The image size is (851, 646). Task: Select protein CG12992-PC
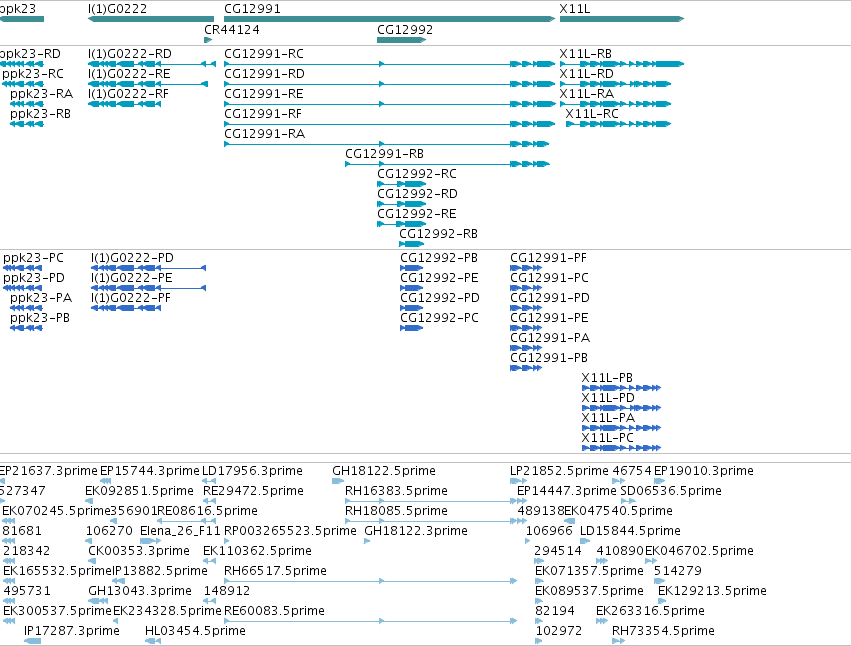click(x=411, y=328)
